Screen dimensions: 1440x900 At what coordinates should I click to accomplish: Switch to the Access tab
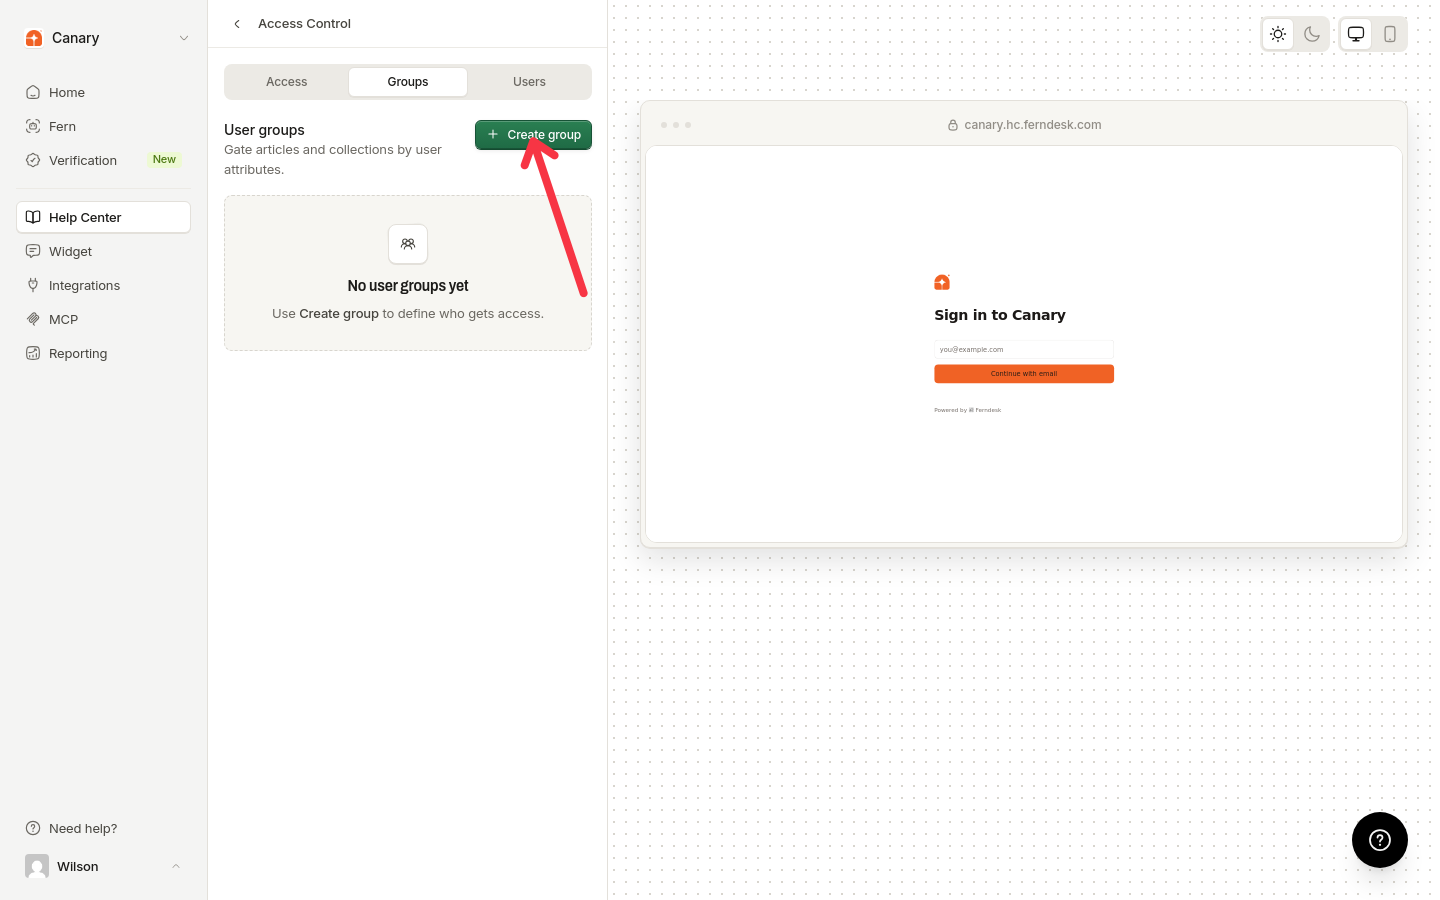[286, 82]
